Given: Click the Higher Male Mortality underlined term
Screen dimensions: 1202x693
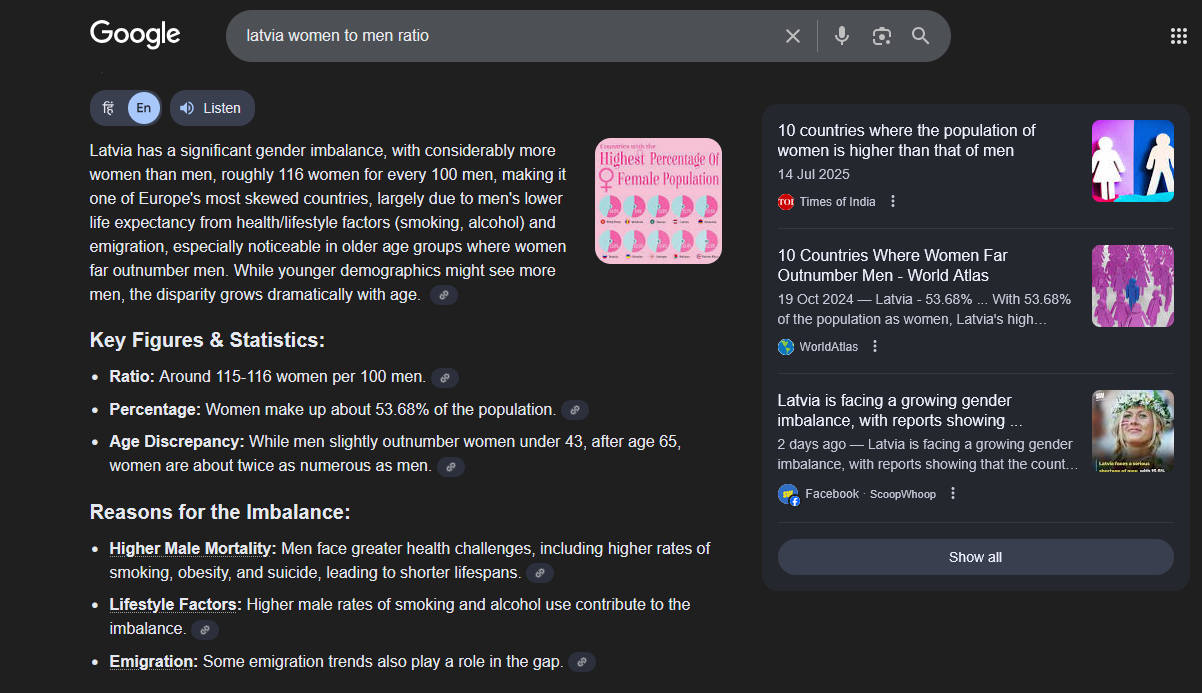Looking at the screenshot, I should tap(192, 549).
